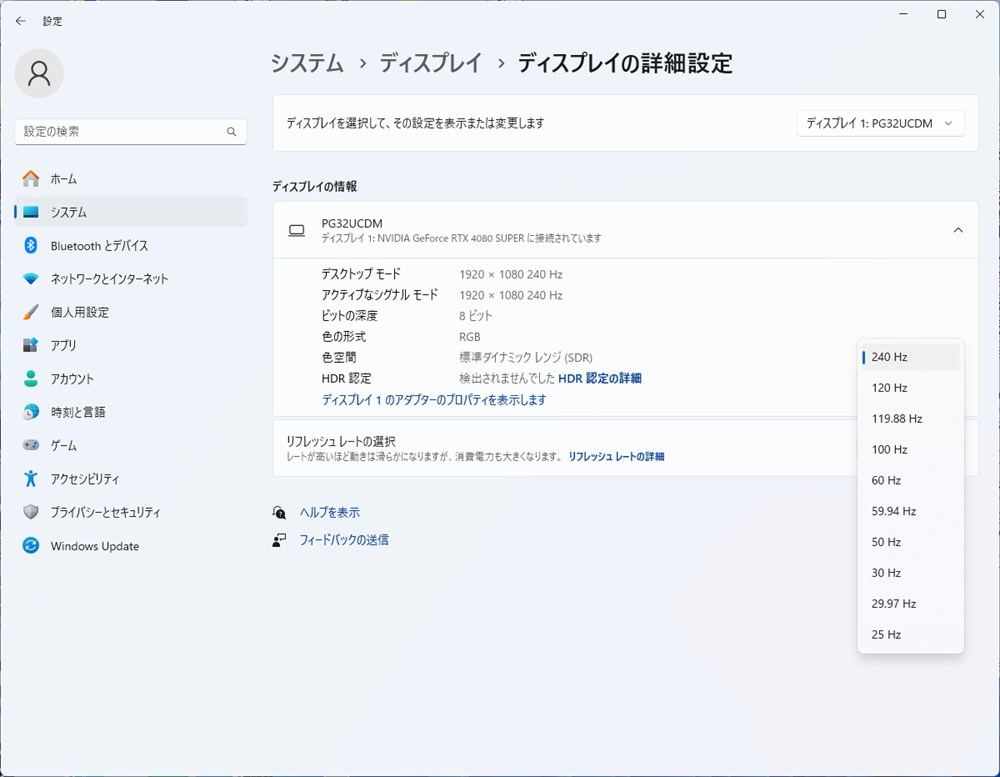Click ヘルプを表示 link

[x=330, y=512]
